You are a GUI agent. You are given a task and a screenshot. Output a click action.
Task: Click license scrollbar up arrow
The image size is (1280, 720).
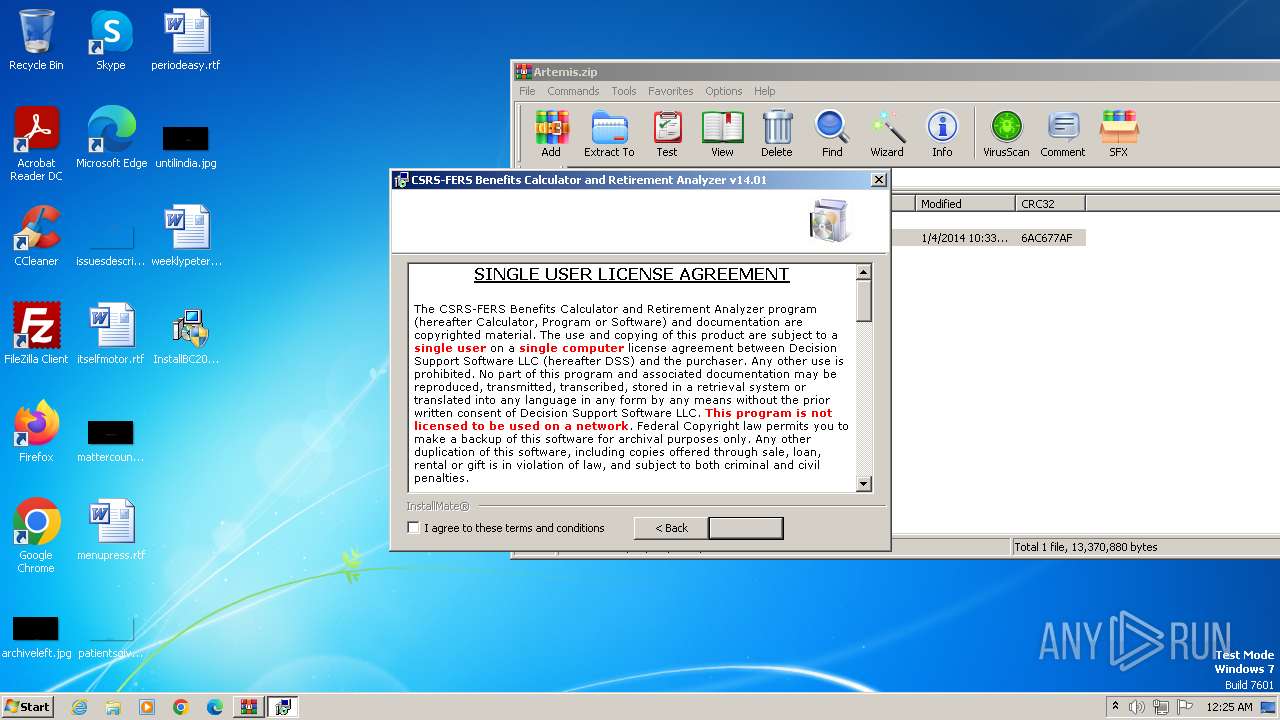(x=864, y=272)
